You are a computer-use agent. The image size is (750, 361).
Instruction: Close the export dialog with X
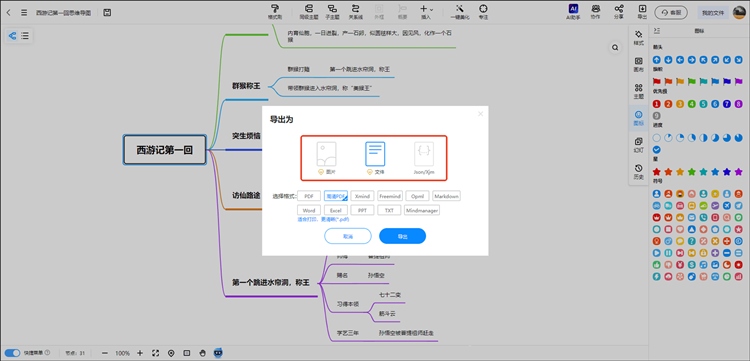(x=480, y=114)
